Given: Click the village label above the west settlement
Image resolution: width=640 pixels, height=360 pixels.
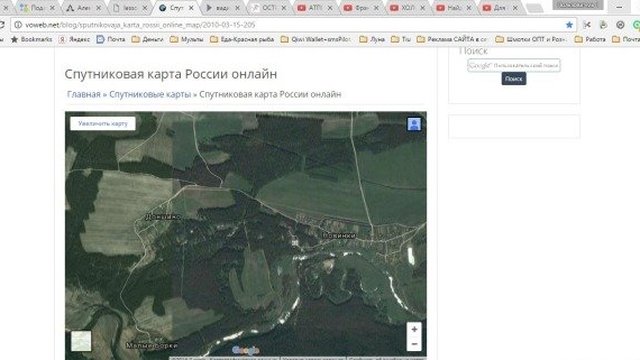Looking at the screenshot, I should tap(163, 217).
